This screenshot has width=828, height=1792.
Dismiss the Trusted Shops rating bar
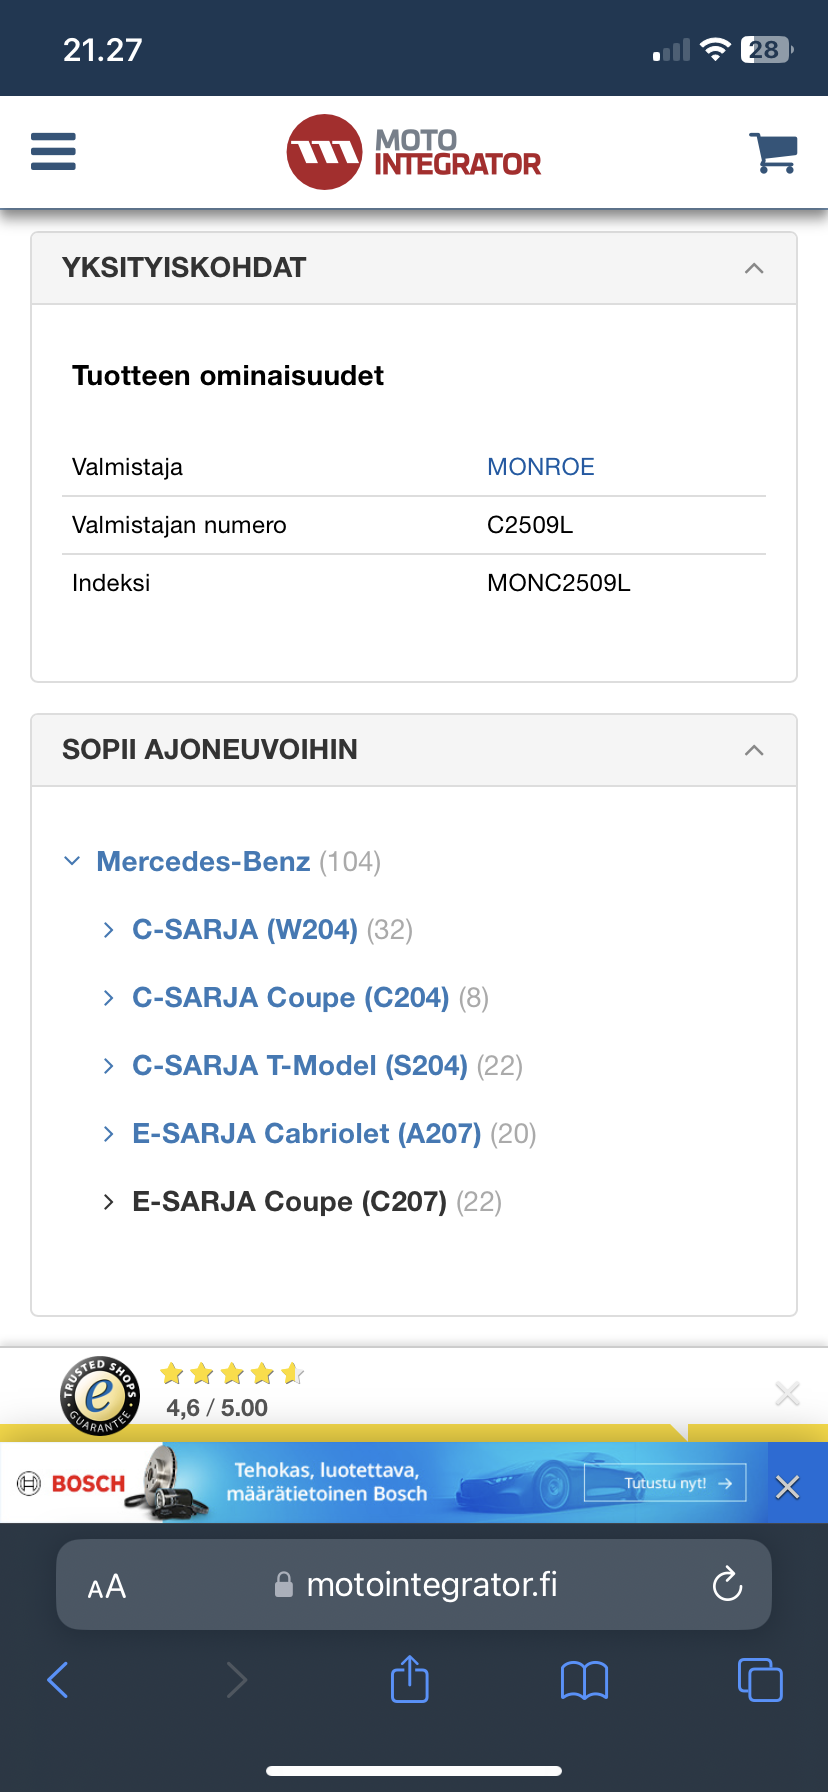click(x=787, y=1394)
